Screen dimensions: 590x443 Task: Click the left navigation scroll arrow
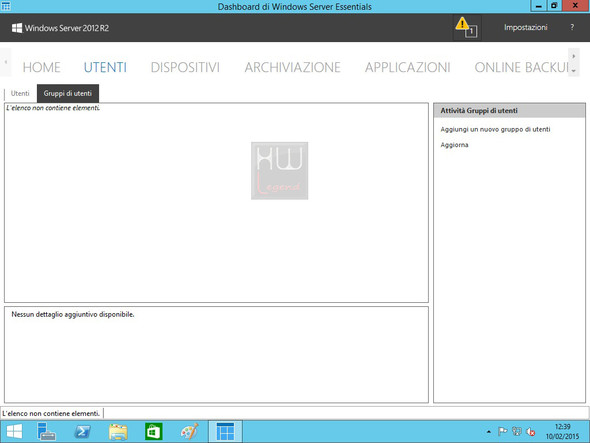pos(6,62)
